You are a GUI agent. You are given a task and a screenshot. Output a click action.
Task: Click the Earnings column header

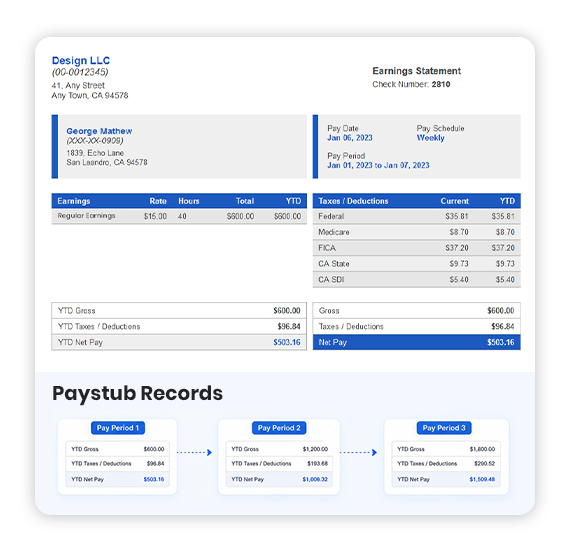coord(74,201)
